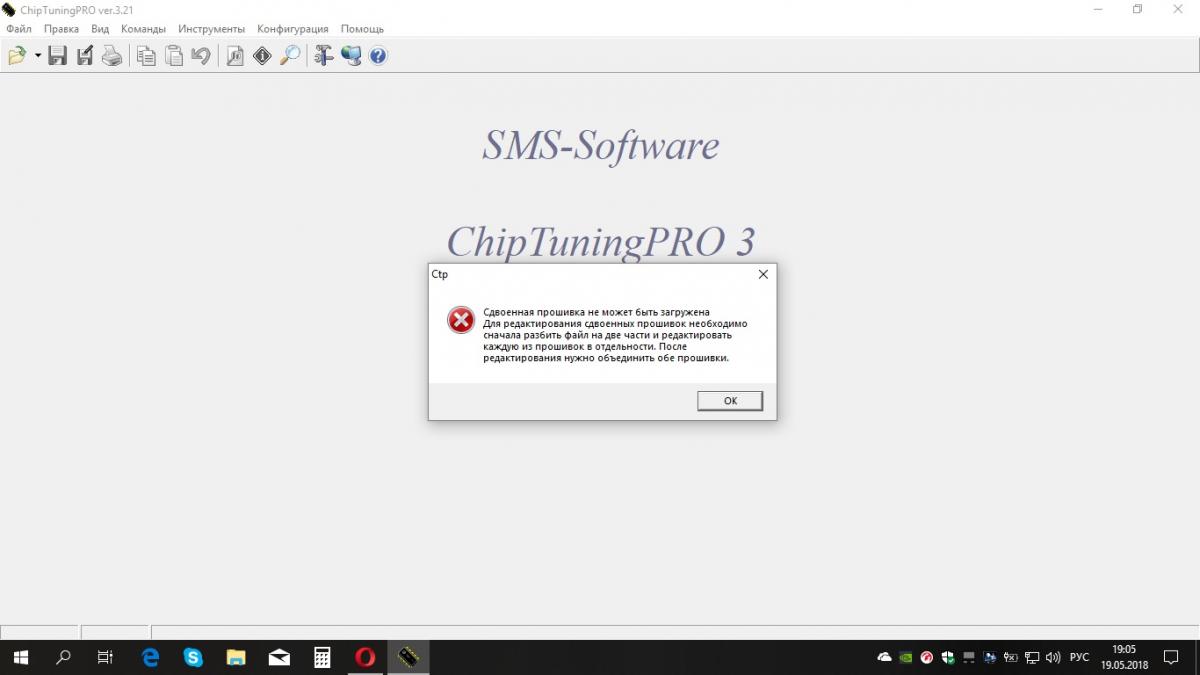
Task: Click the save floppy disk icon
Action: [58, 56]
